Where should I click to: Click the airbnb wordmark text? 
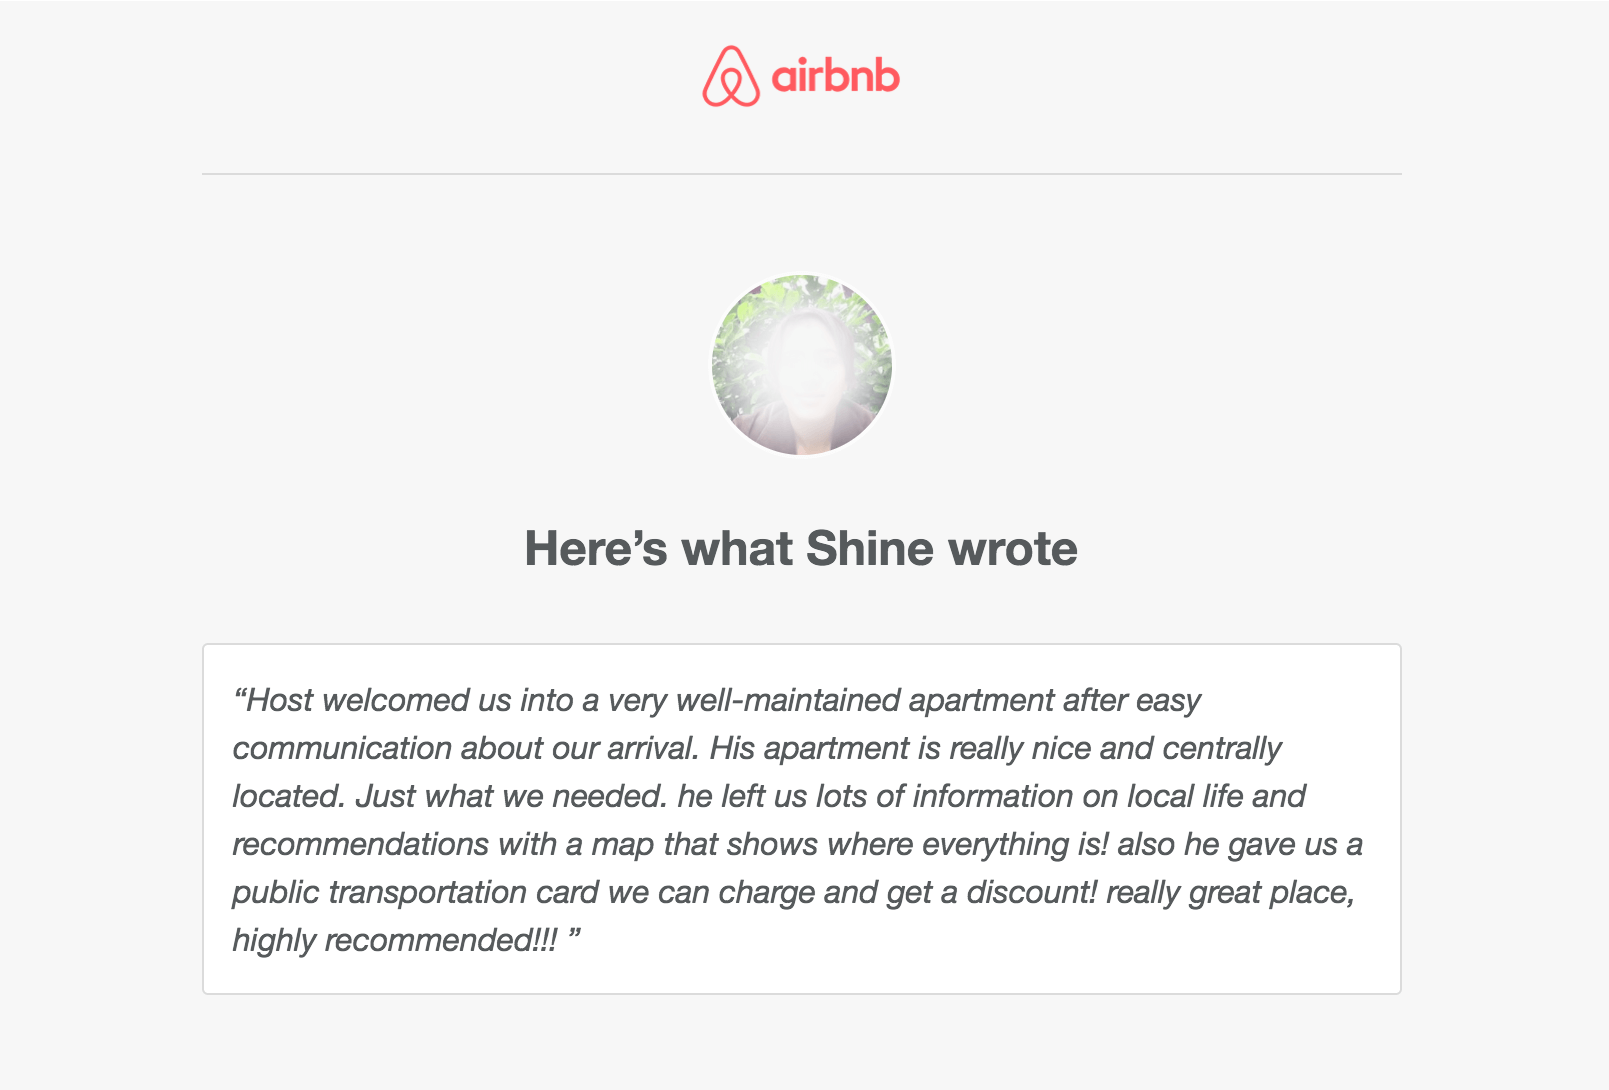click(x=836, y=76)
